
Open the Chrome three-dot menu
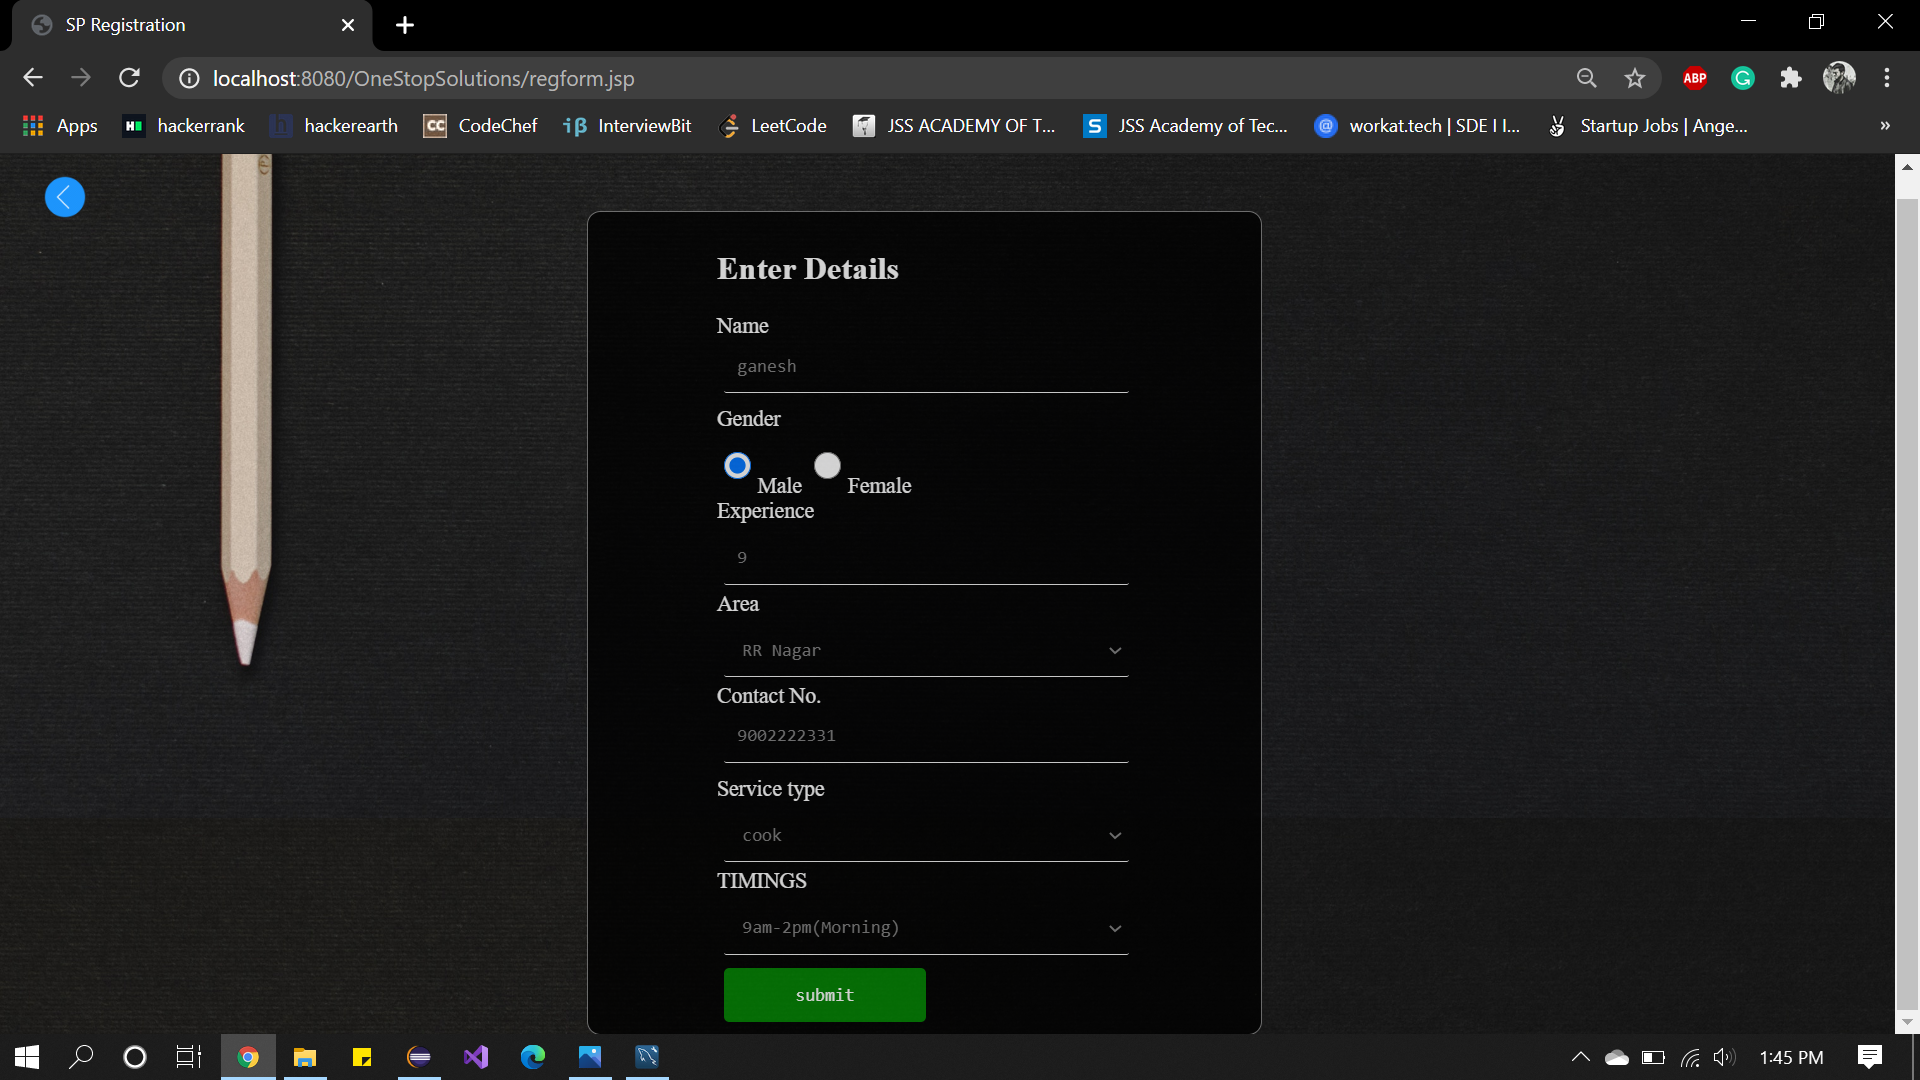coord(1886,78)
